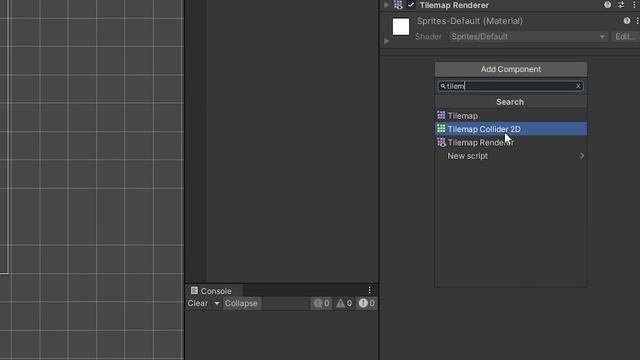Open help for Sprites-Default material

click(627, 21)
